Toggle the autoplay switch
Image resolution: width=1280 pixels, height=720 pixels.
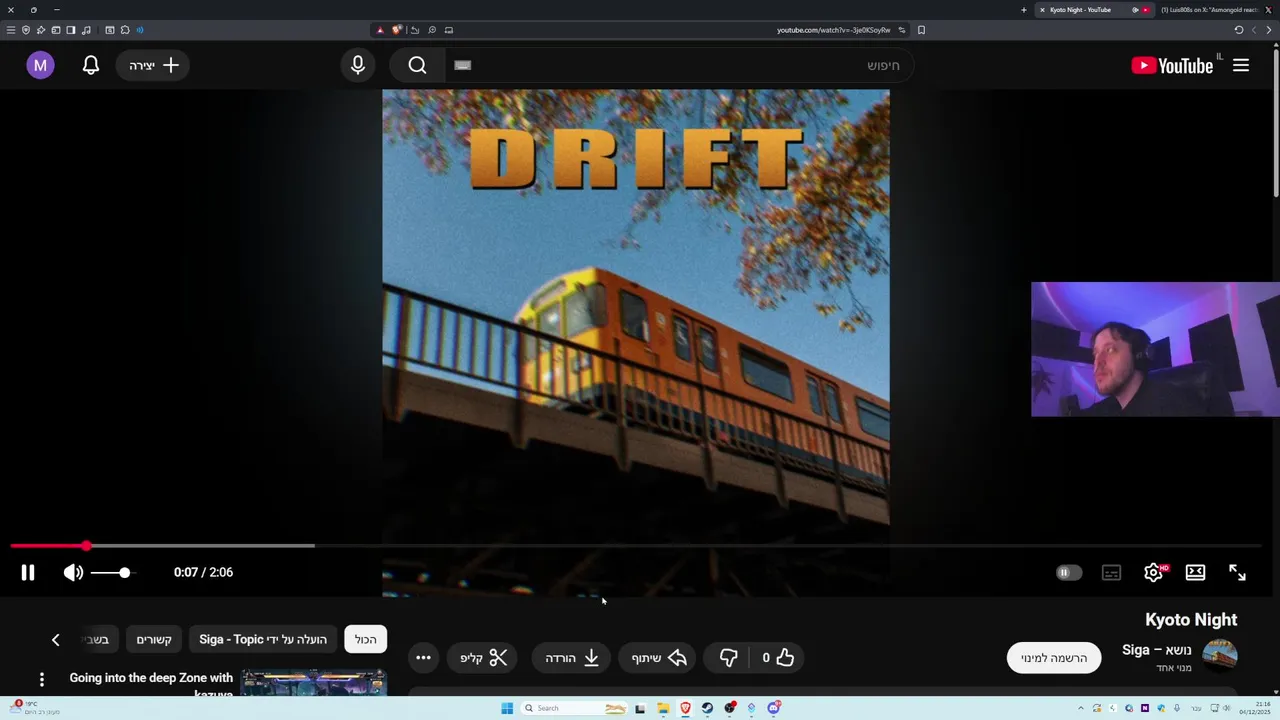(x=1069, y=572)
